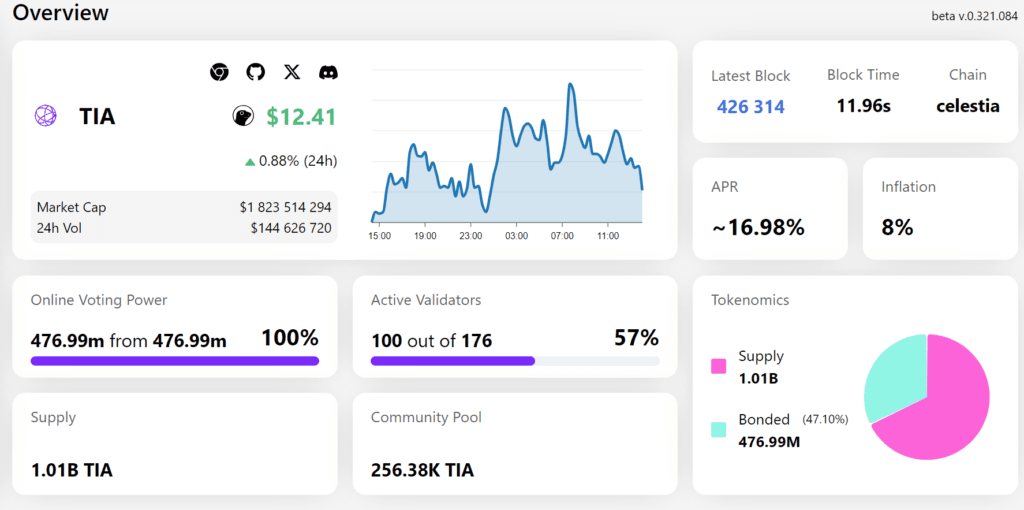Click the $12.41 TIA price

coord(301,117)
